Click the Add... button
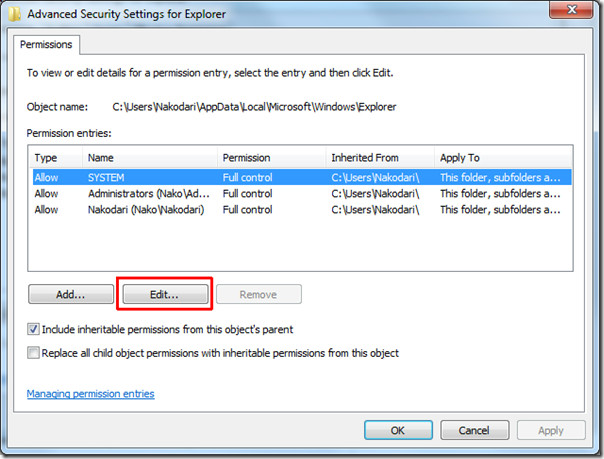Viewport: 604px width, 459px height. point(70,295)
